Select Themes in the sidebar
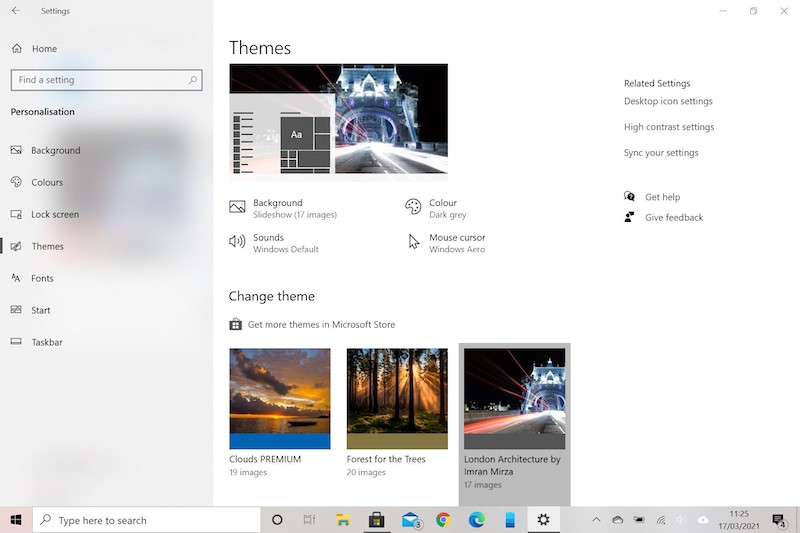Screen dimensions: 800x533 point(37,246)
